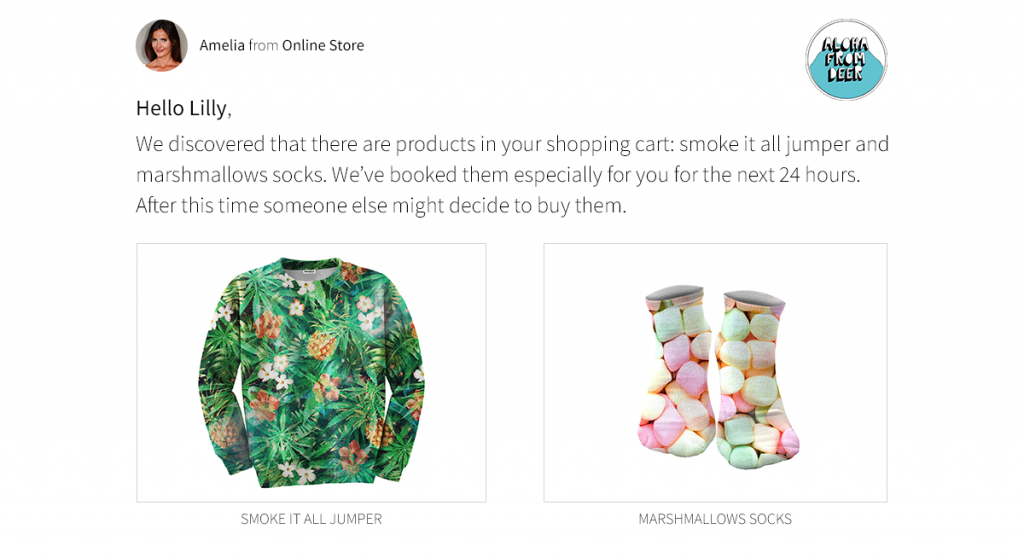
Task: Click the word 'products' in the message
Action: (436, 144)
